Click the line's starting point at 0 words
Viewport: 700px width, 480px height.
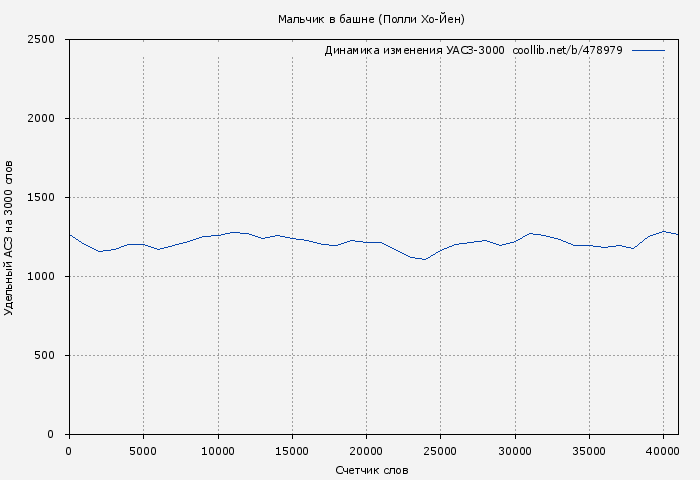click(69, 235)
